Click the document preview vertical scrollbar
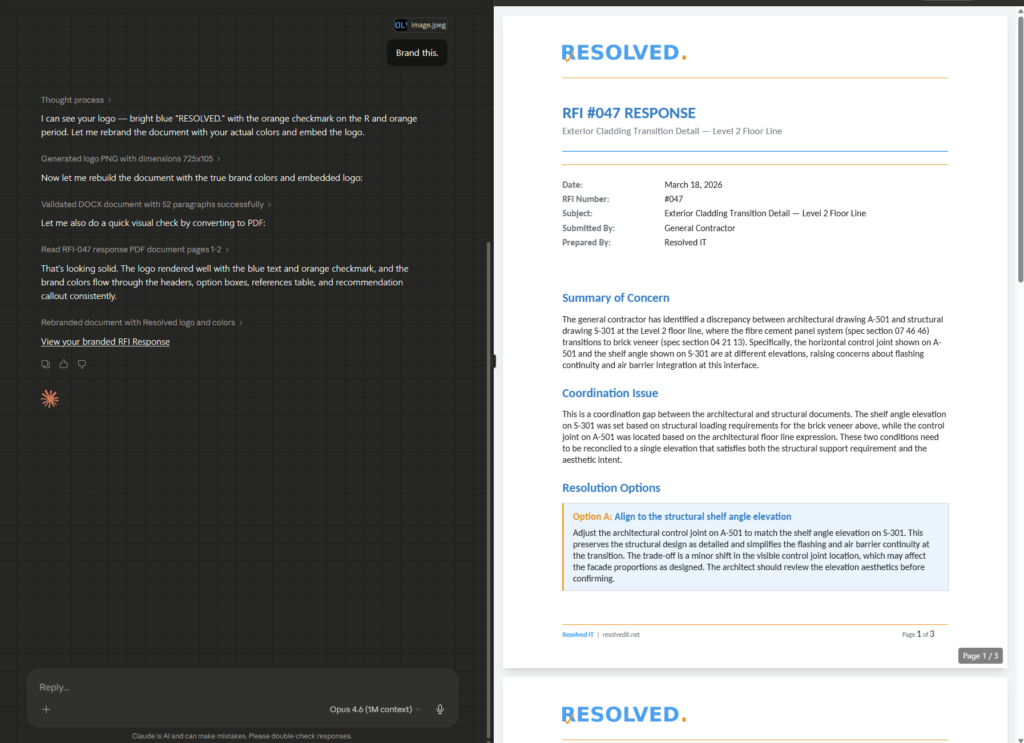The width and height of the screenshot is (1024, 743). point(1019,150)
